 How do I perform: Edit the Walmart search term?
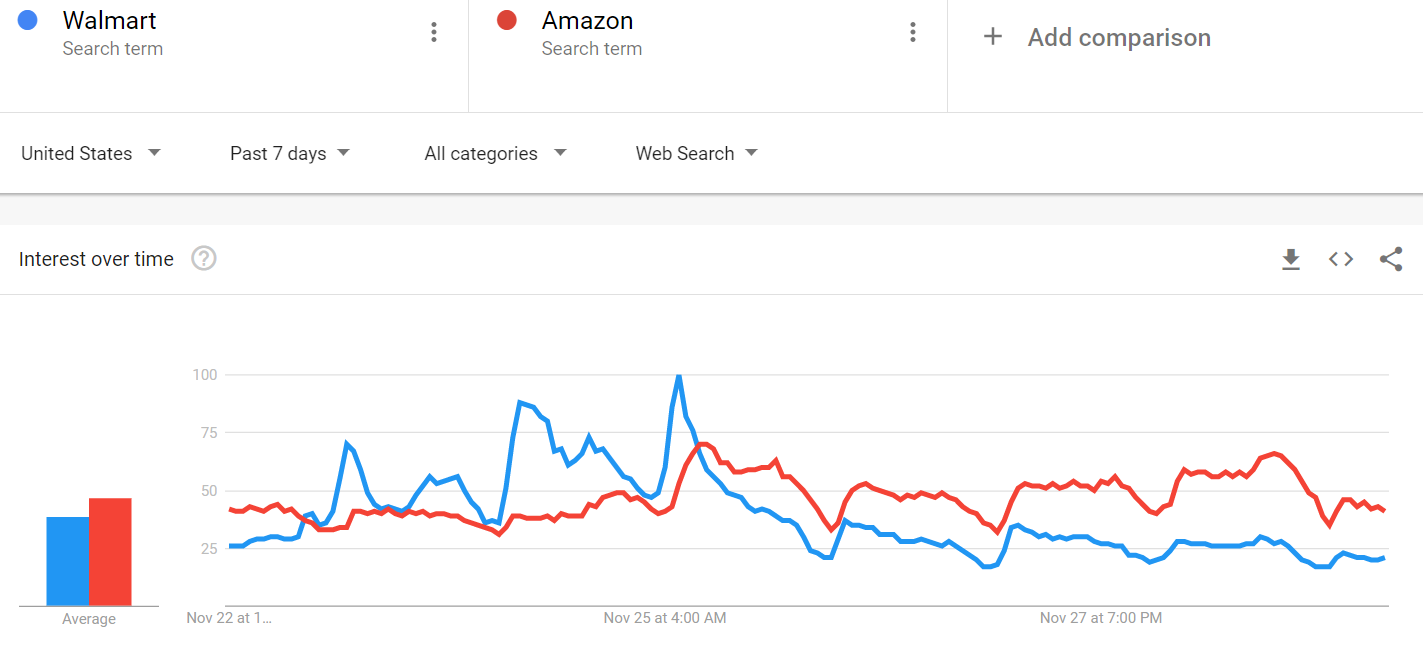coord(109,20)
